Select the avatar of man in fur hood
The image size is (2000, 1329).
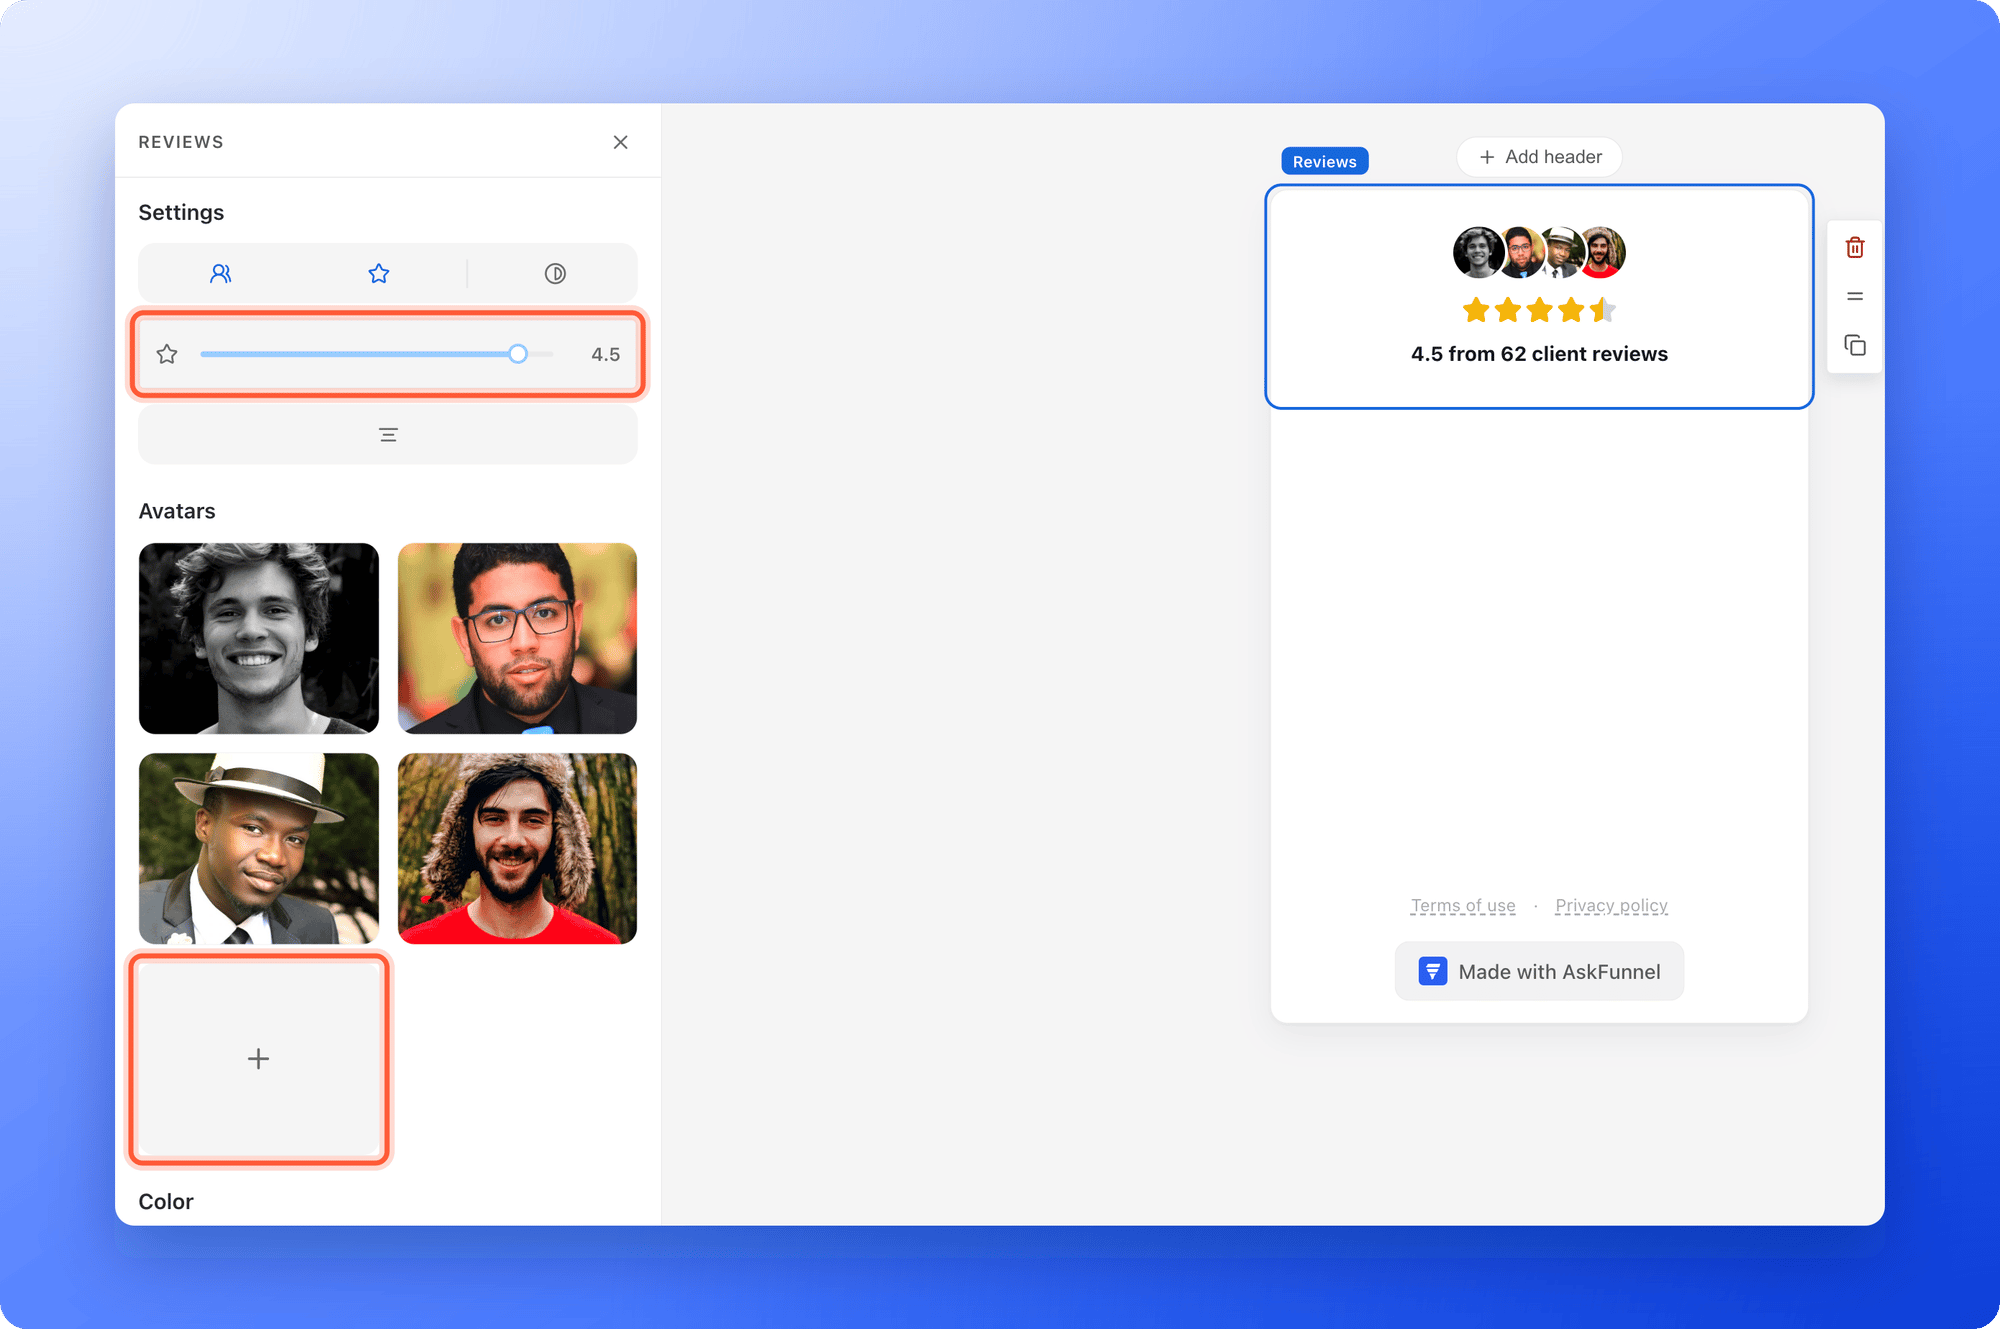[517, 848]
